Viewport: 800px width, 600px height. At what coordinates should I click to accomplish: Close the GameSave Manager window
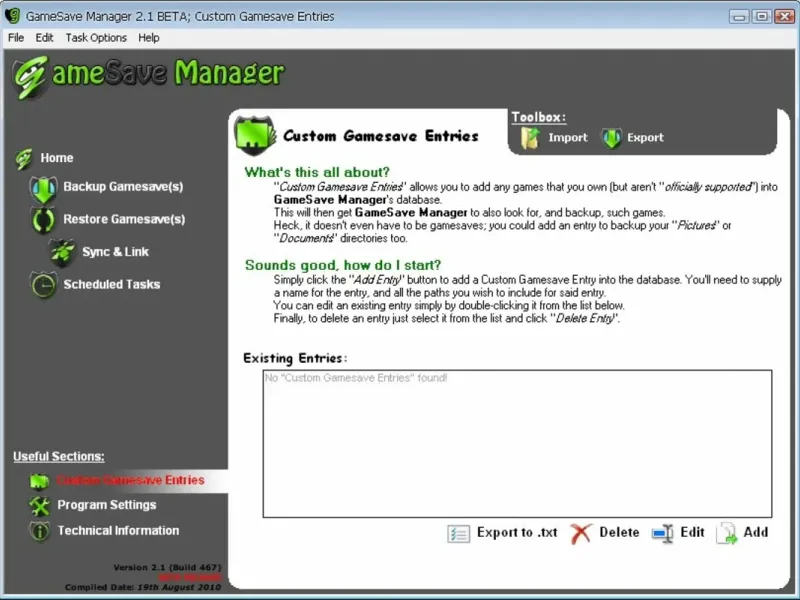tap(785, 16)
